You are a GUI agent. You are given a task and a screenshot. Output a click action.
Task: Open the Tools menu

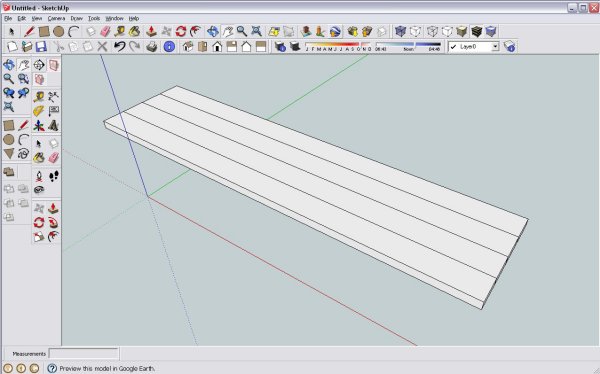pos(94,18)
